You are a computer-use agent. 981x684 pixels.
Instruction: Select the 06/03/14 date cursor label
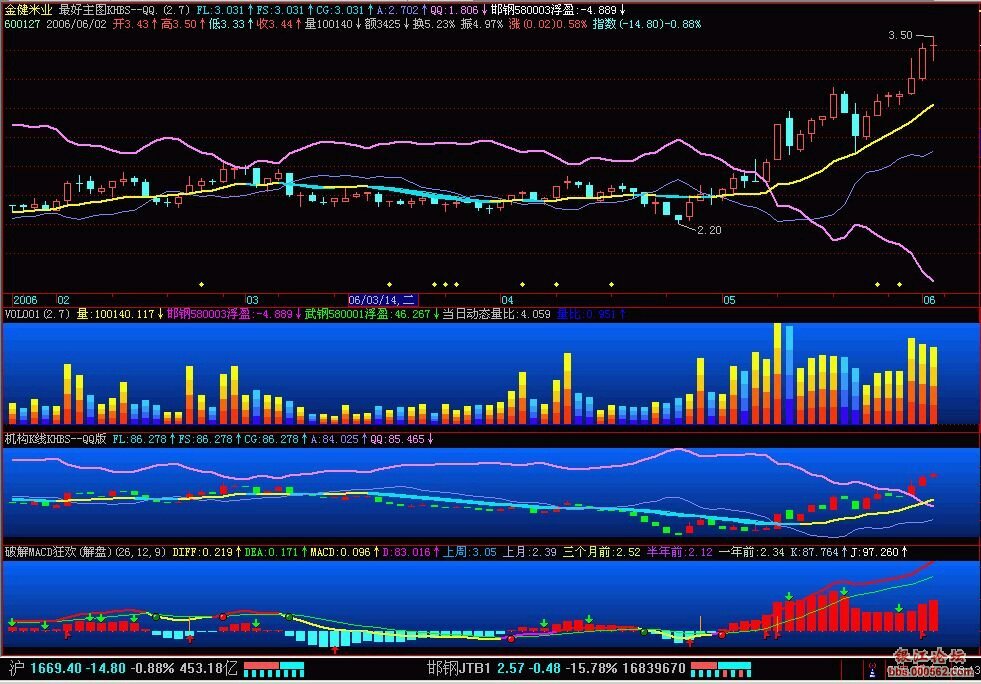coord(381,300)
